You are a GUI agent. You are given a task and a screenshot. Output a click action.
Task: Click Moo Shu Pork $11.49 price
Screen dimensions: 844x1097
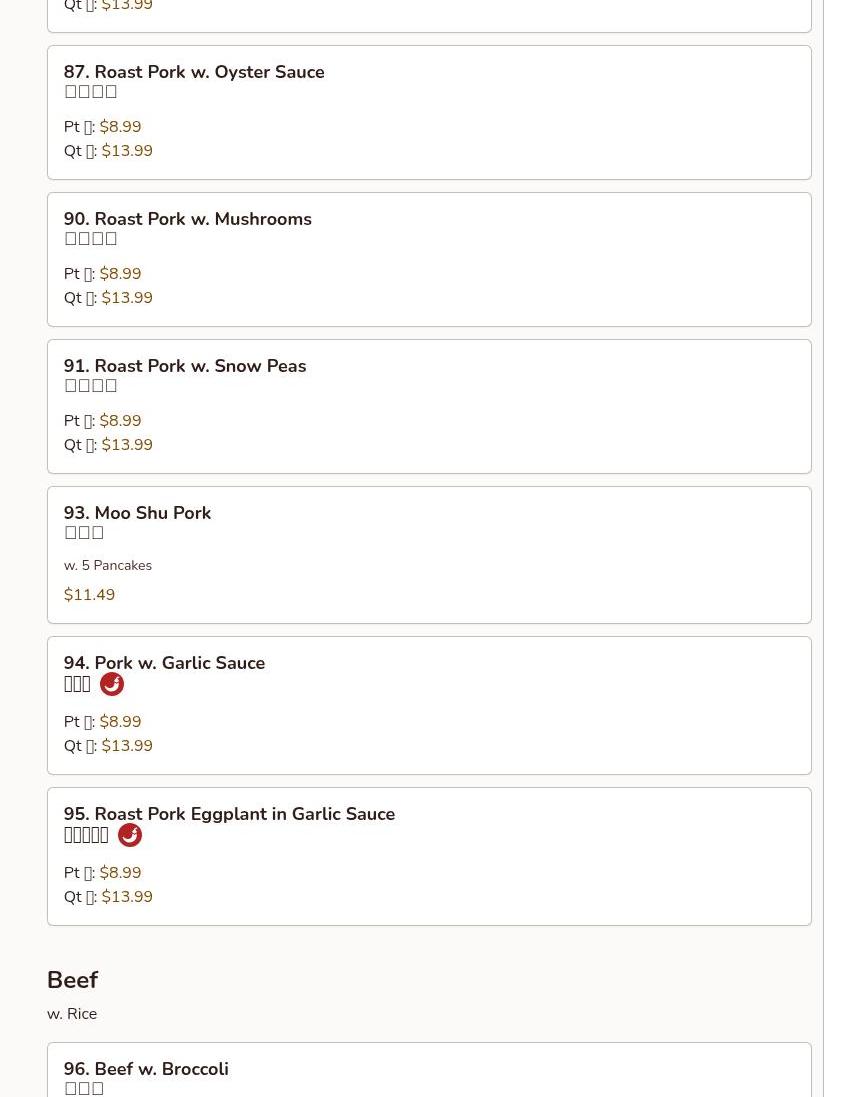tap(90, 596)
